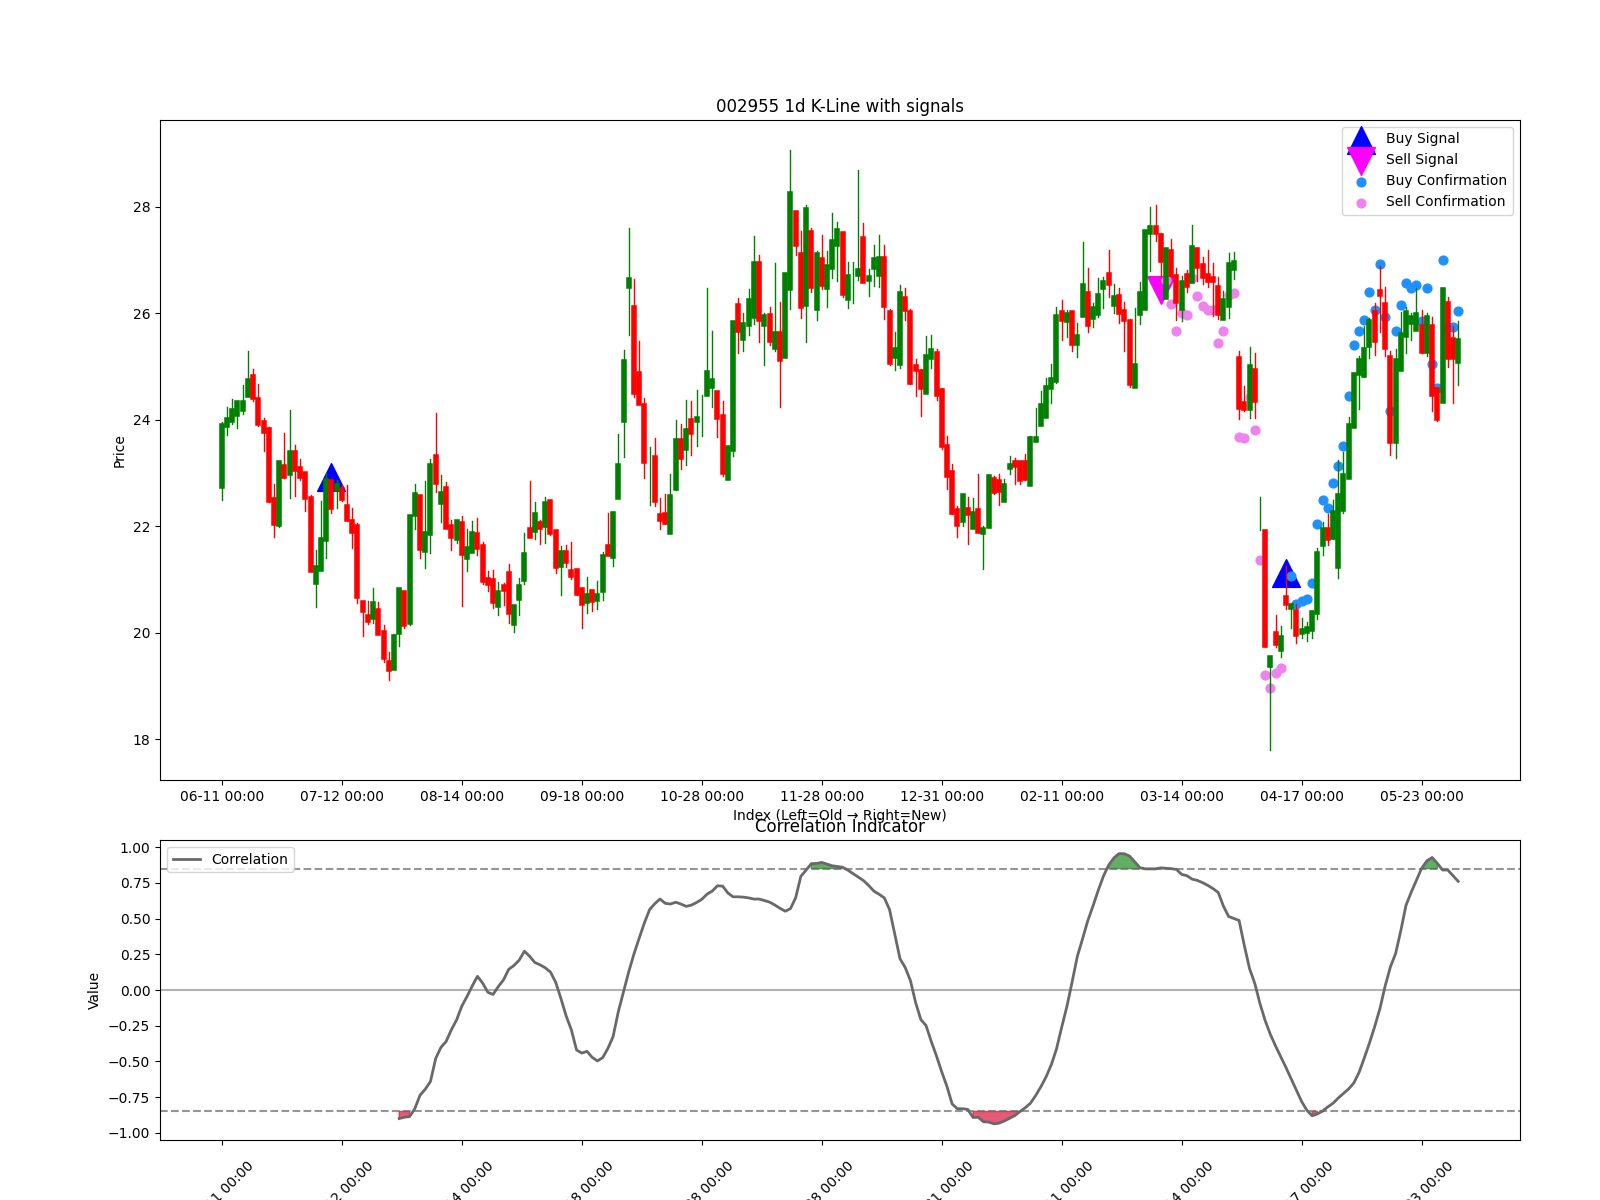Click the Sell Confirmation legend dot
The image size is (1600, 1200).
pos(1361,203)
